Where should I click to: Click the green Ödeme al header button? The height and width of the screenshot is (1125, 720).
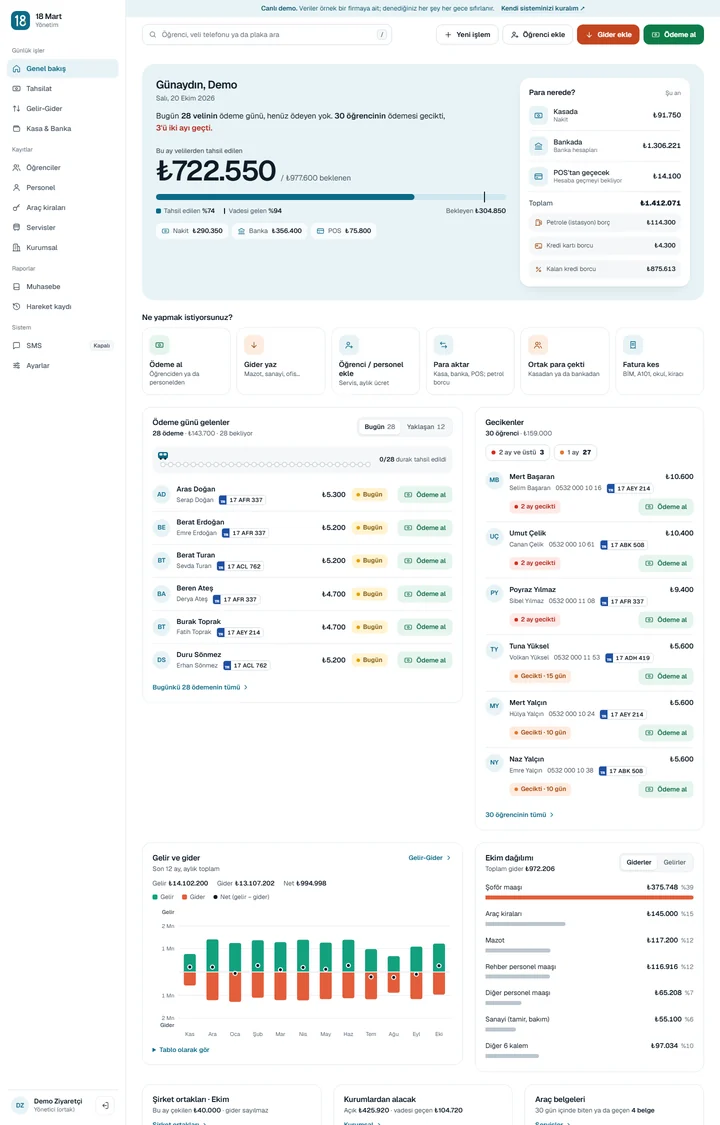coord(673,34)
